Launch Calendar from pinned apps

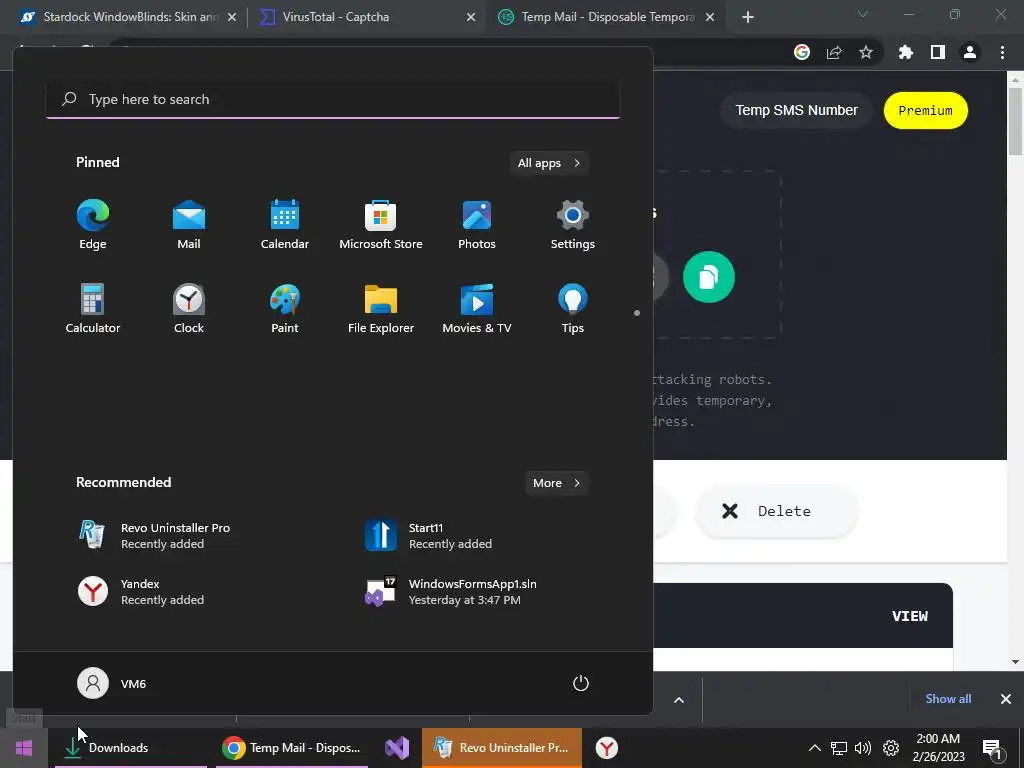pos(285,225)
